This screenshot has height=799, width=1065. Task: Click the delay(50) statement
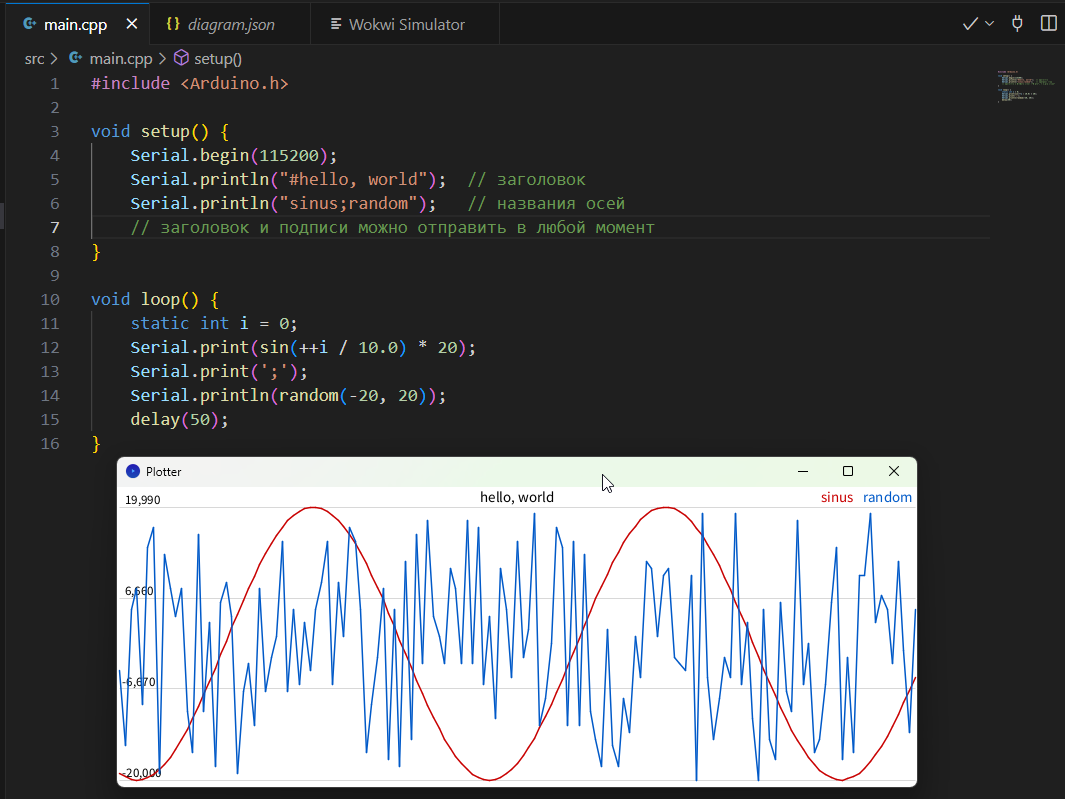[179, 420]
